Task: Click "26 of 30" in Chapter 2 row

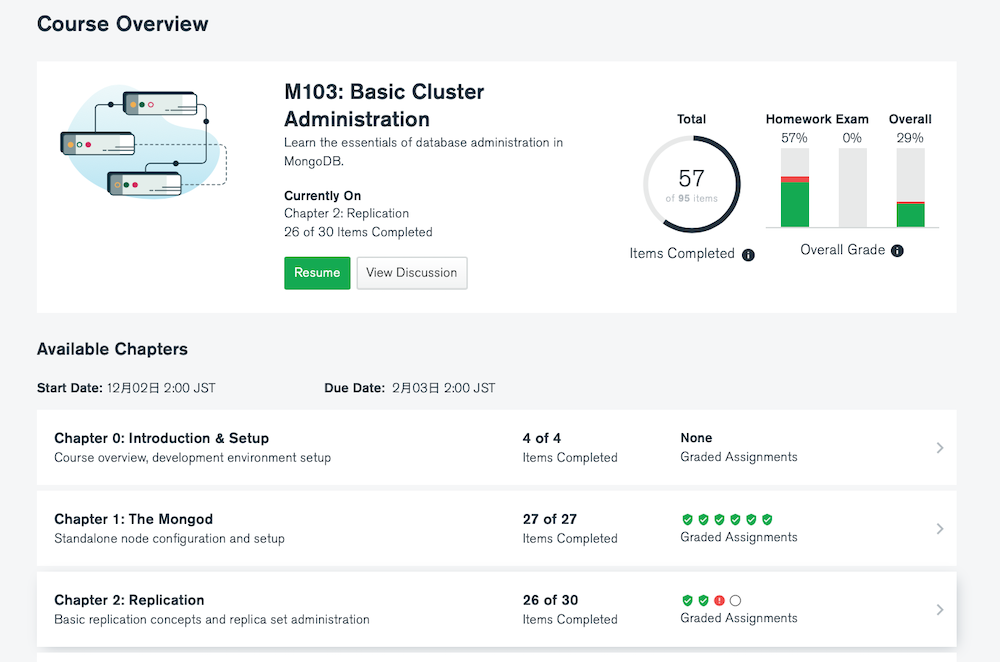Action: (550, 600)
